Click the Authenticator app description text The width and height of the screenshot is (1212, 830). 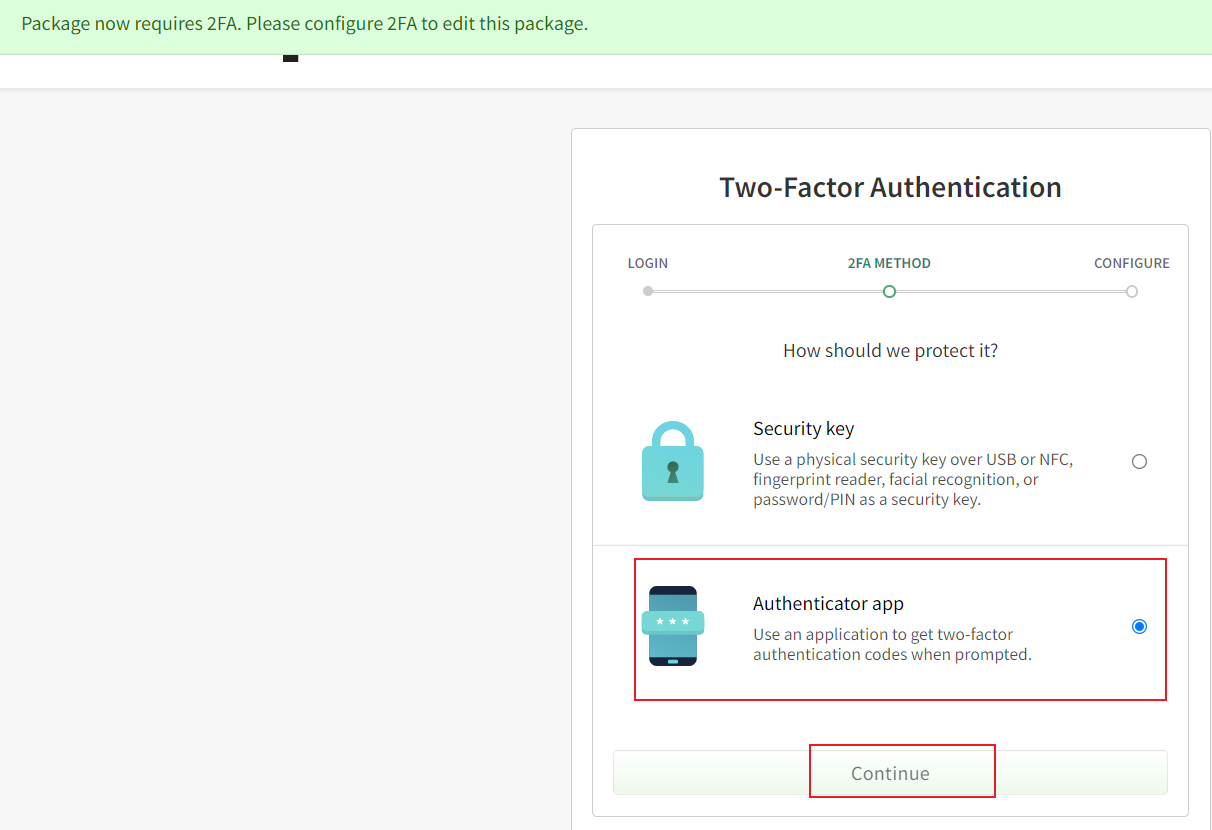coord(891,645)
